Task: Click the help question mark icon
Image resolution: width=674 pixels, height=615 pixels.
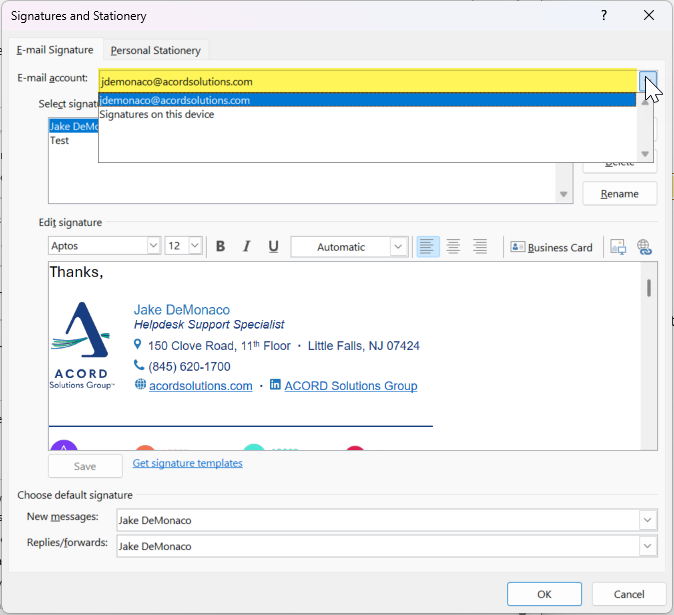Action: tap(604, 16)
